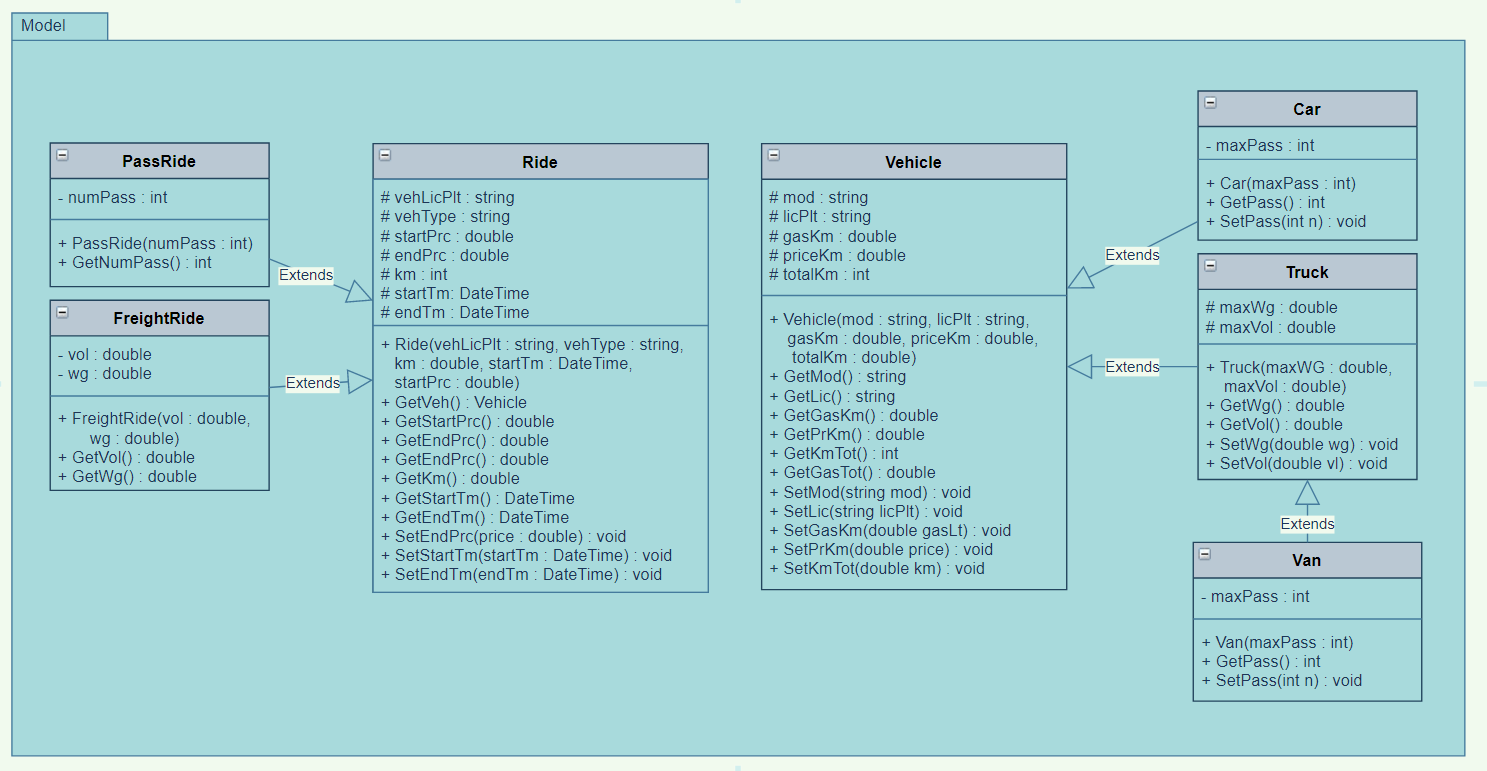This screenshot has width=1487, height=771.
Task: Select '# vehType : string' in Ride
Action: (x=445, y=216)
